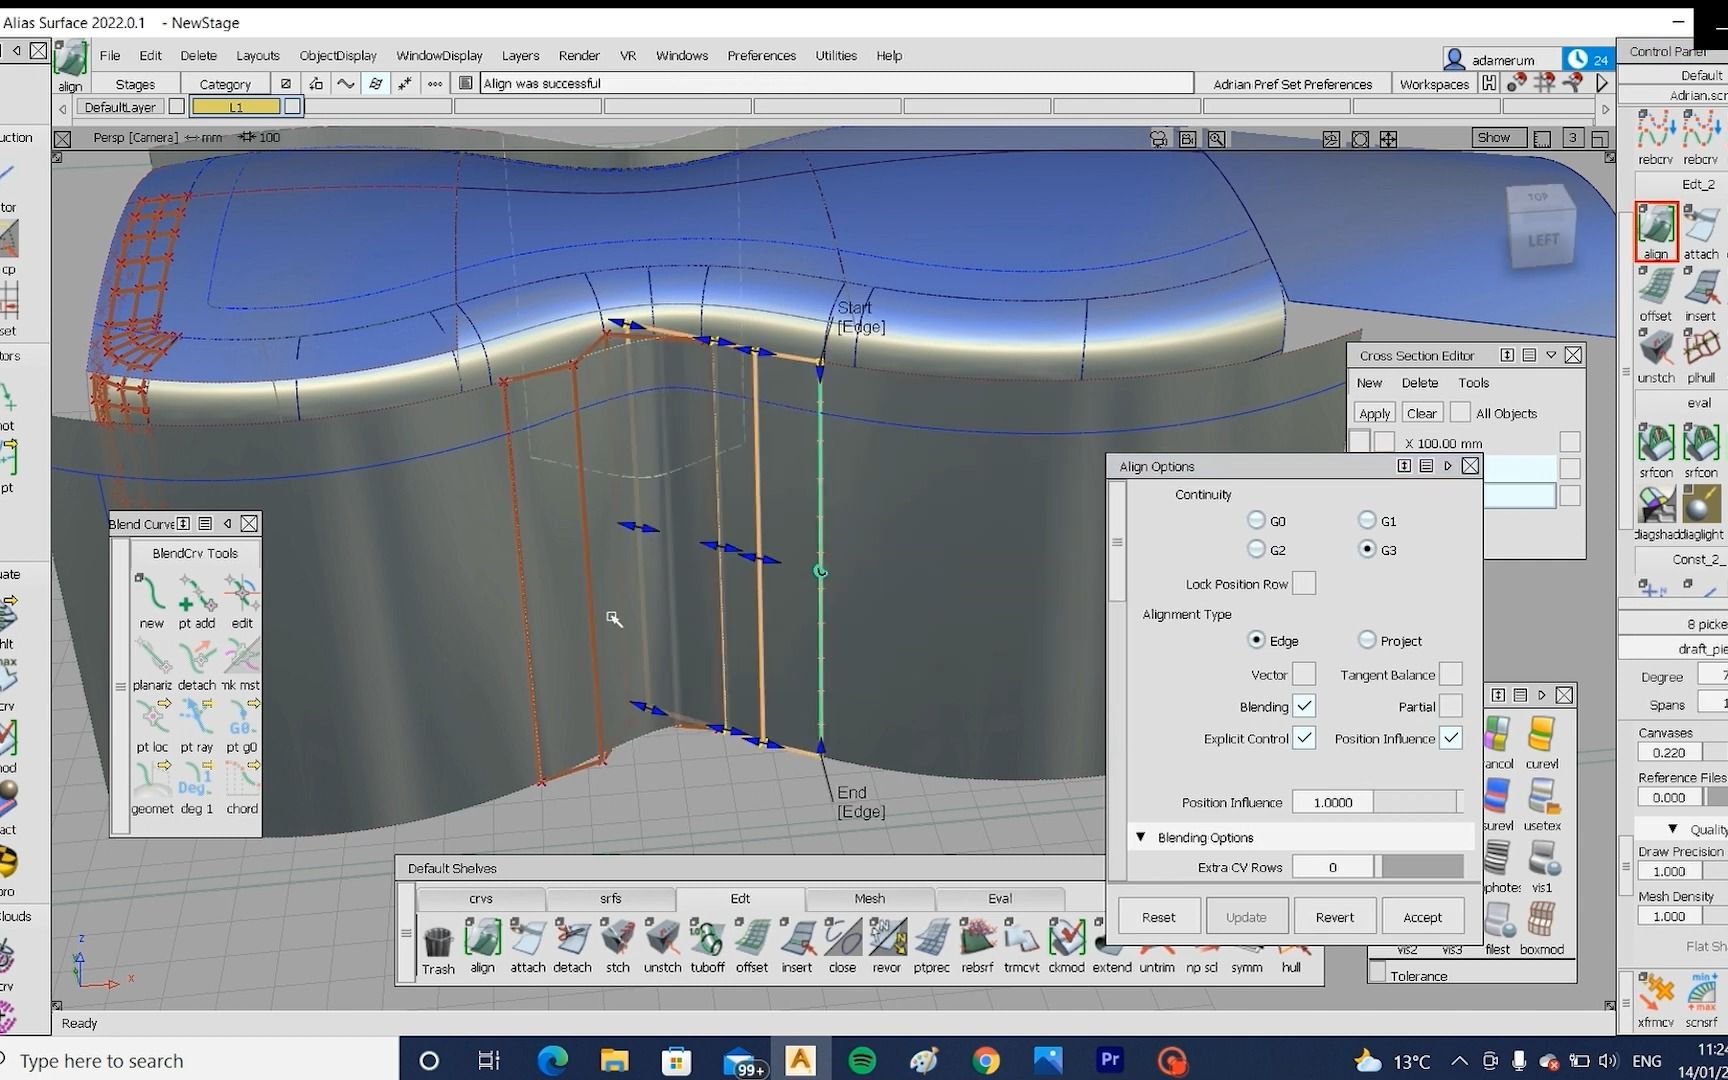The width and height of the screenshot is (1728, 1080).
Task: Select the offset tool in Default Shelves
Action: (752, 940)
